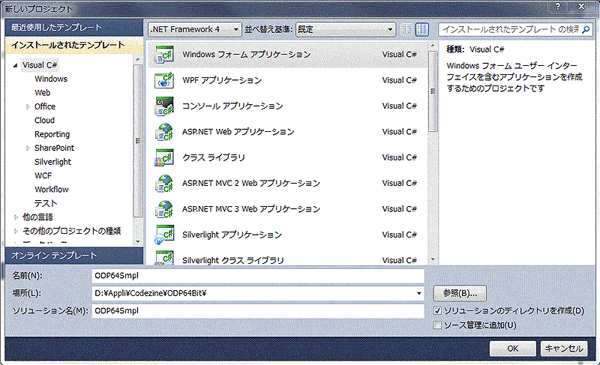Click the 参照(B)... browse button
Screen dimensions: 600x365
click(x=460, y=293)
